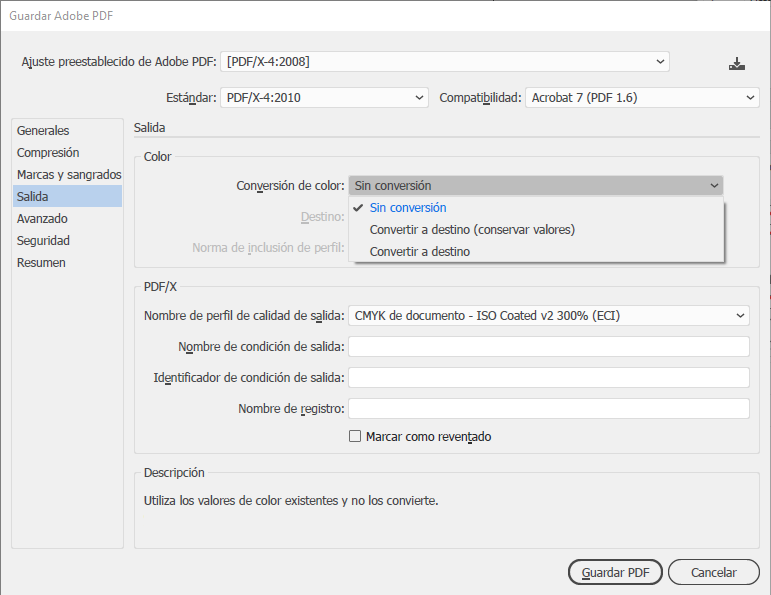Focus the Nombre de registro field
This screenshot has height=595, width=771.
549,408
